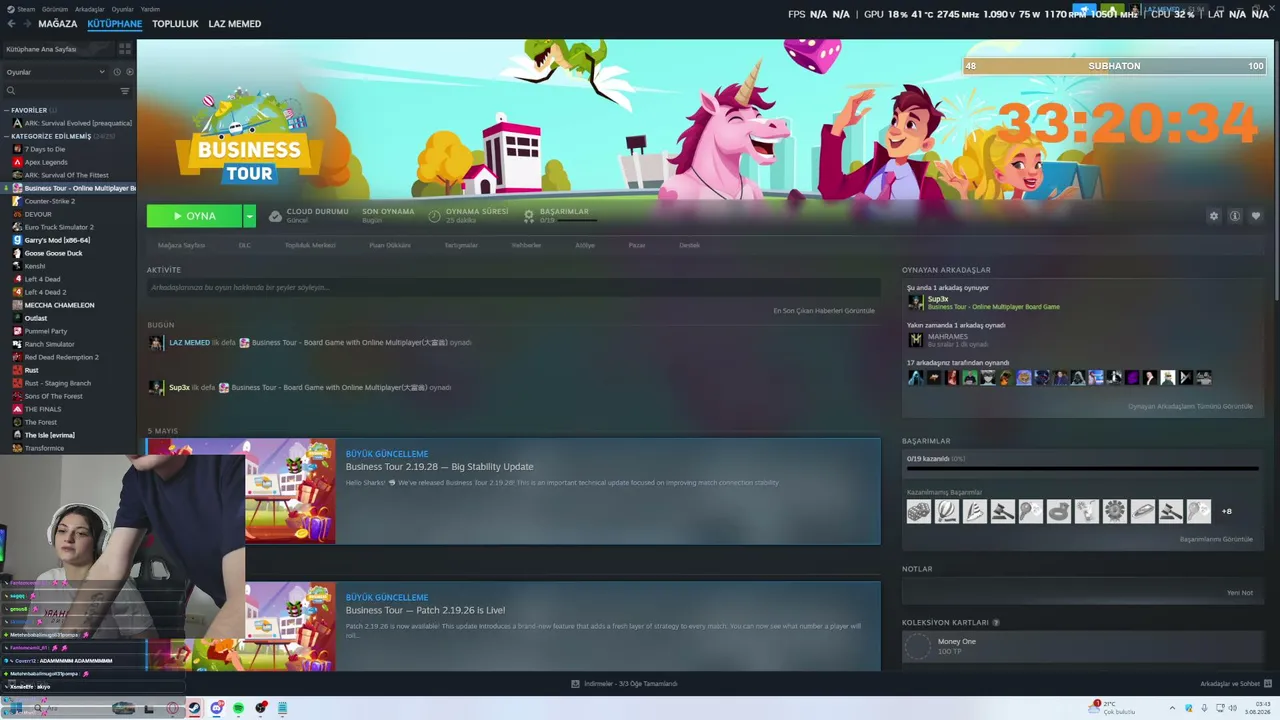1280x720 pixels.
Task: Click the Business Tour cloud status icon
Action: (275, 216)
